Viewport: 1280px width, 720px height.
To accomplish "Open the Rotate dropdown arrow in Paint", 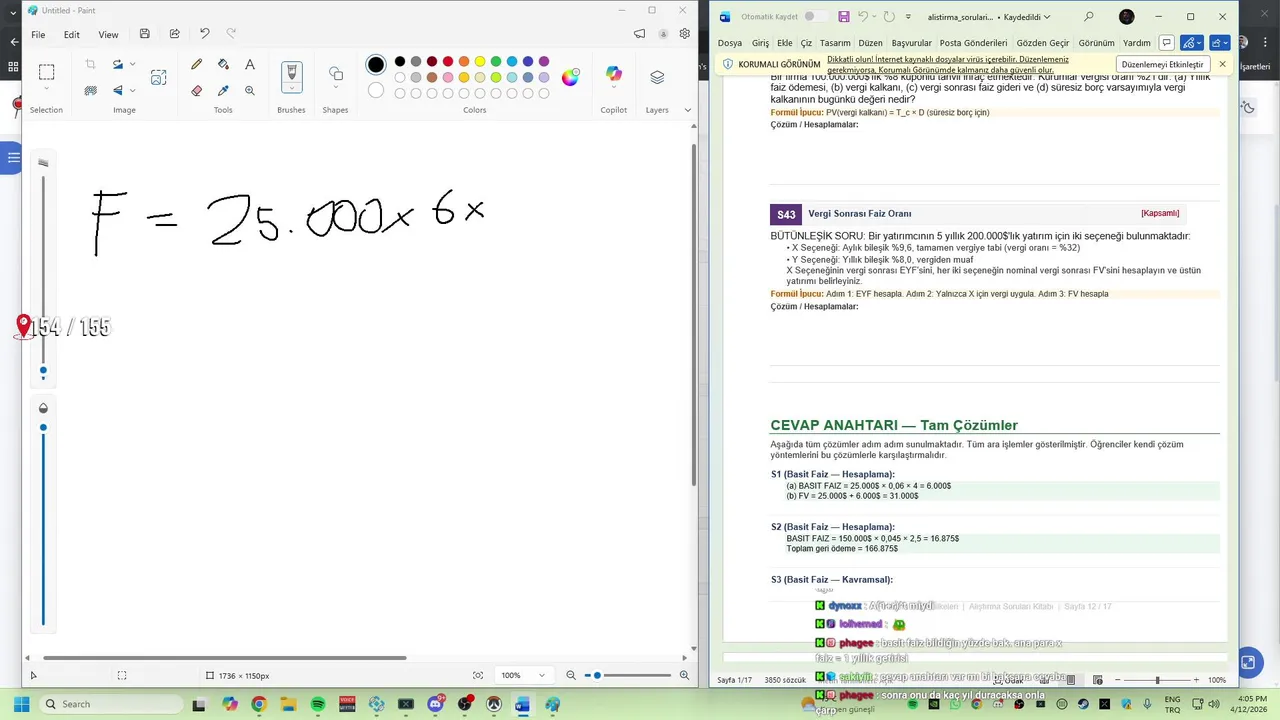I will pos(133,64).
